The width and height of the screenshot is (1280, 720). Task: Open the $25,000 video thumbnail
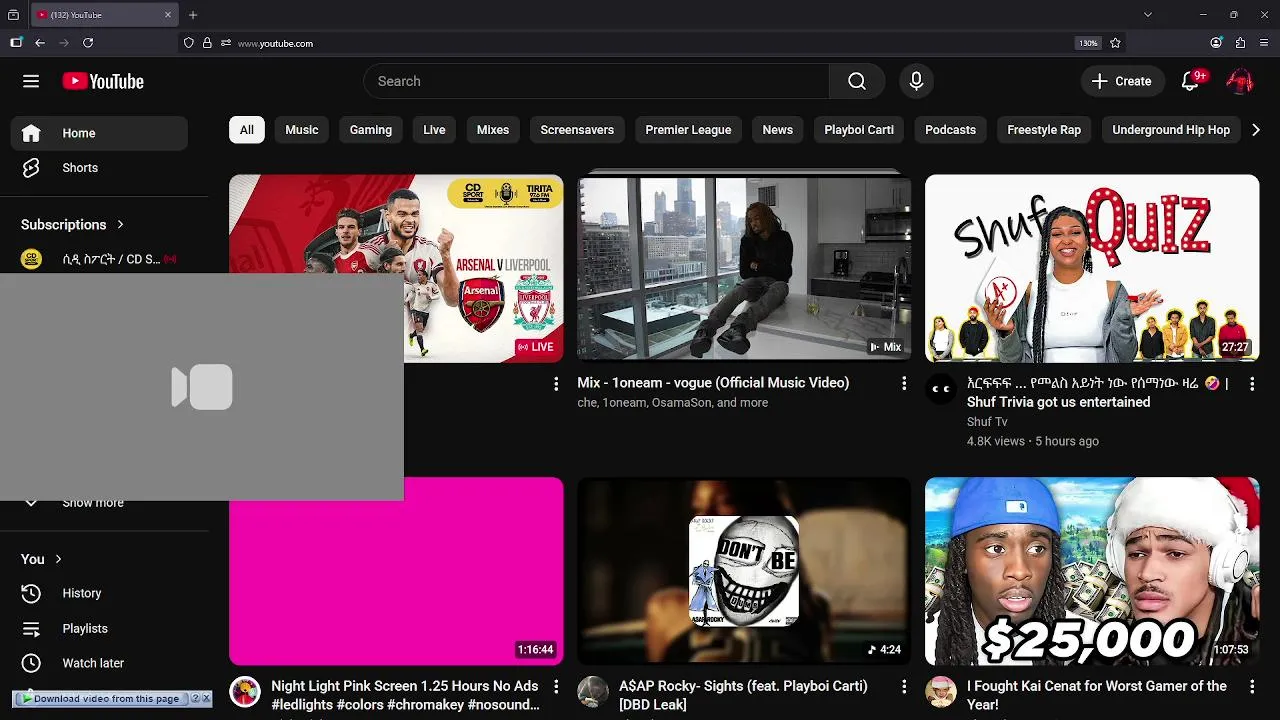pyautogui.click(x=1092, y=571)
